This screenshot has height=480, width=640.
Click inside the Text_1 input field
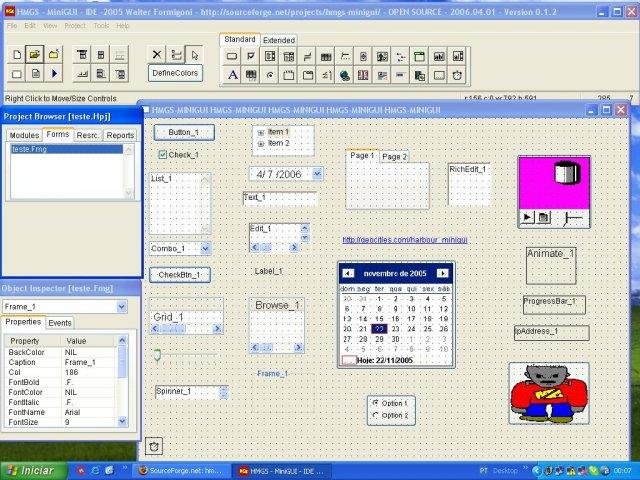pos(280,198)
